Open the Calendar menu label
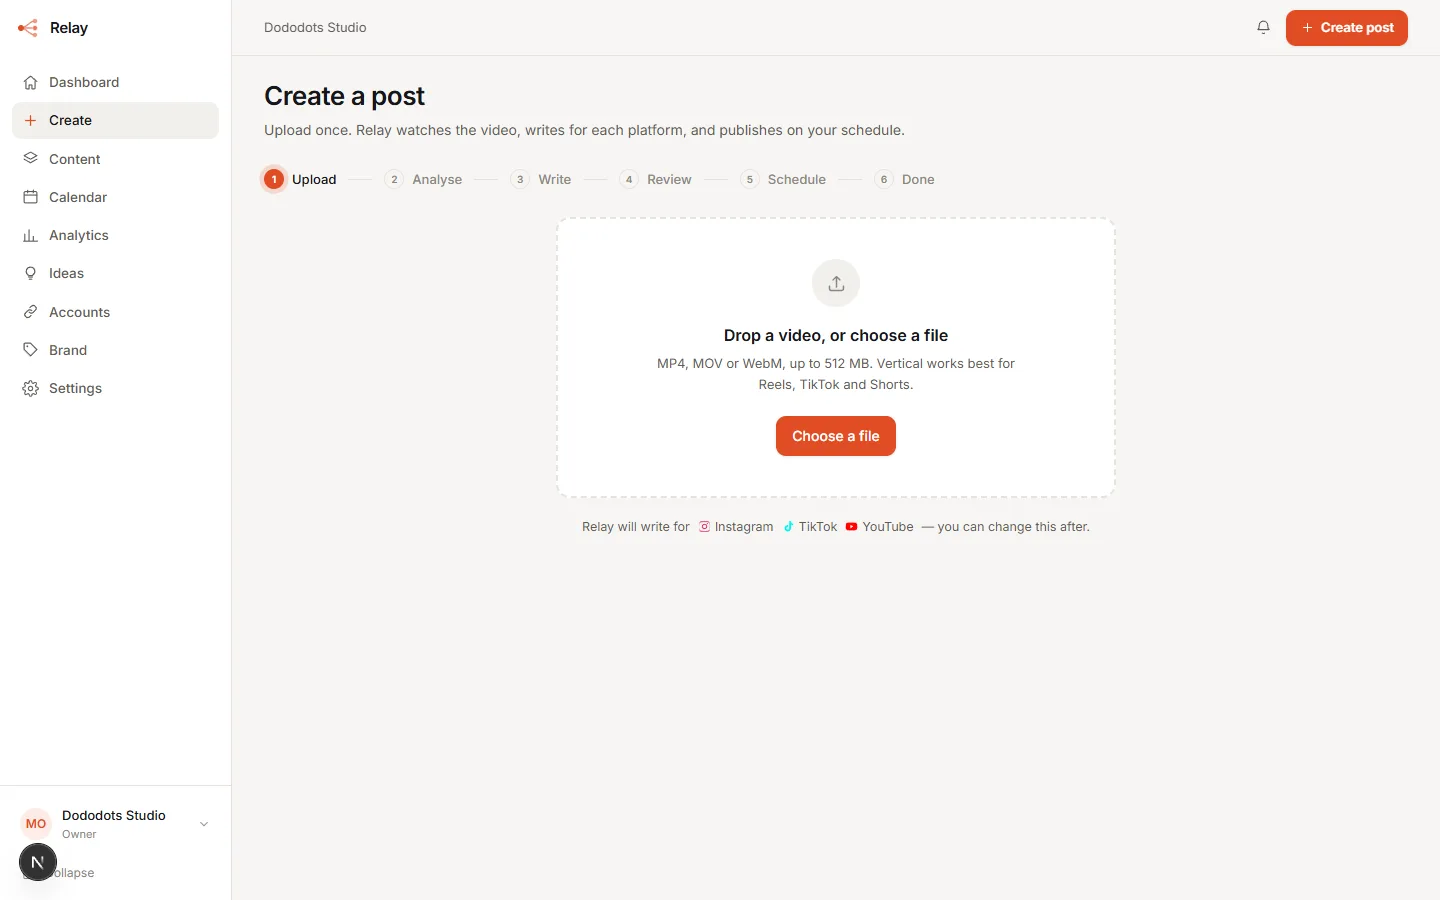The image size is (1440, 900). tap(78, 197)
